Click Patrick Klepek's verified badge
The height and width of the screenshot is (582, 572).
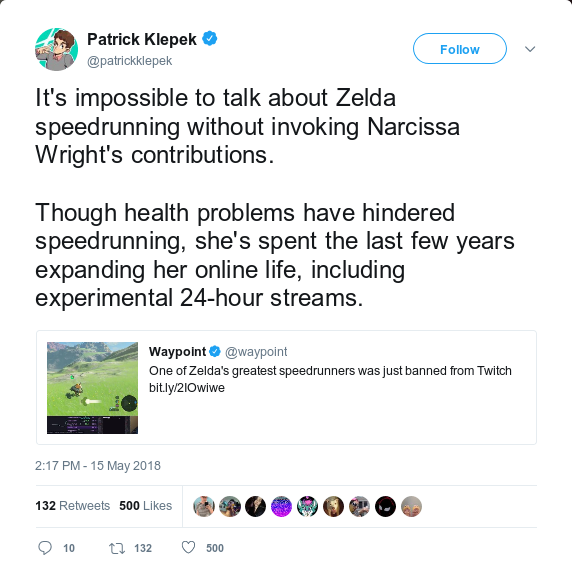point(210,39)
